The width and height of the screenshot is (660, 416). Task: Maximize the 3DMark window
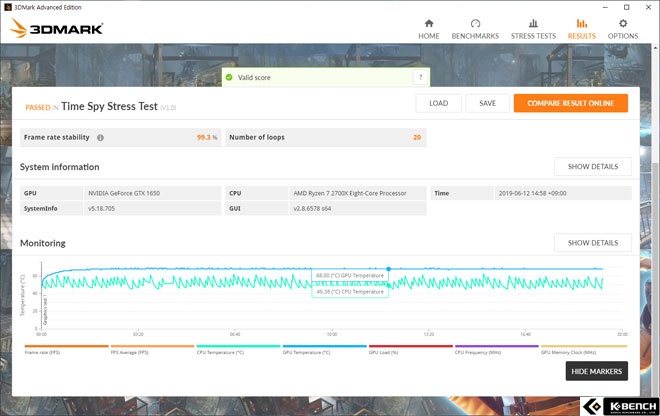click(x=626, y=7)
